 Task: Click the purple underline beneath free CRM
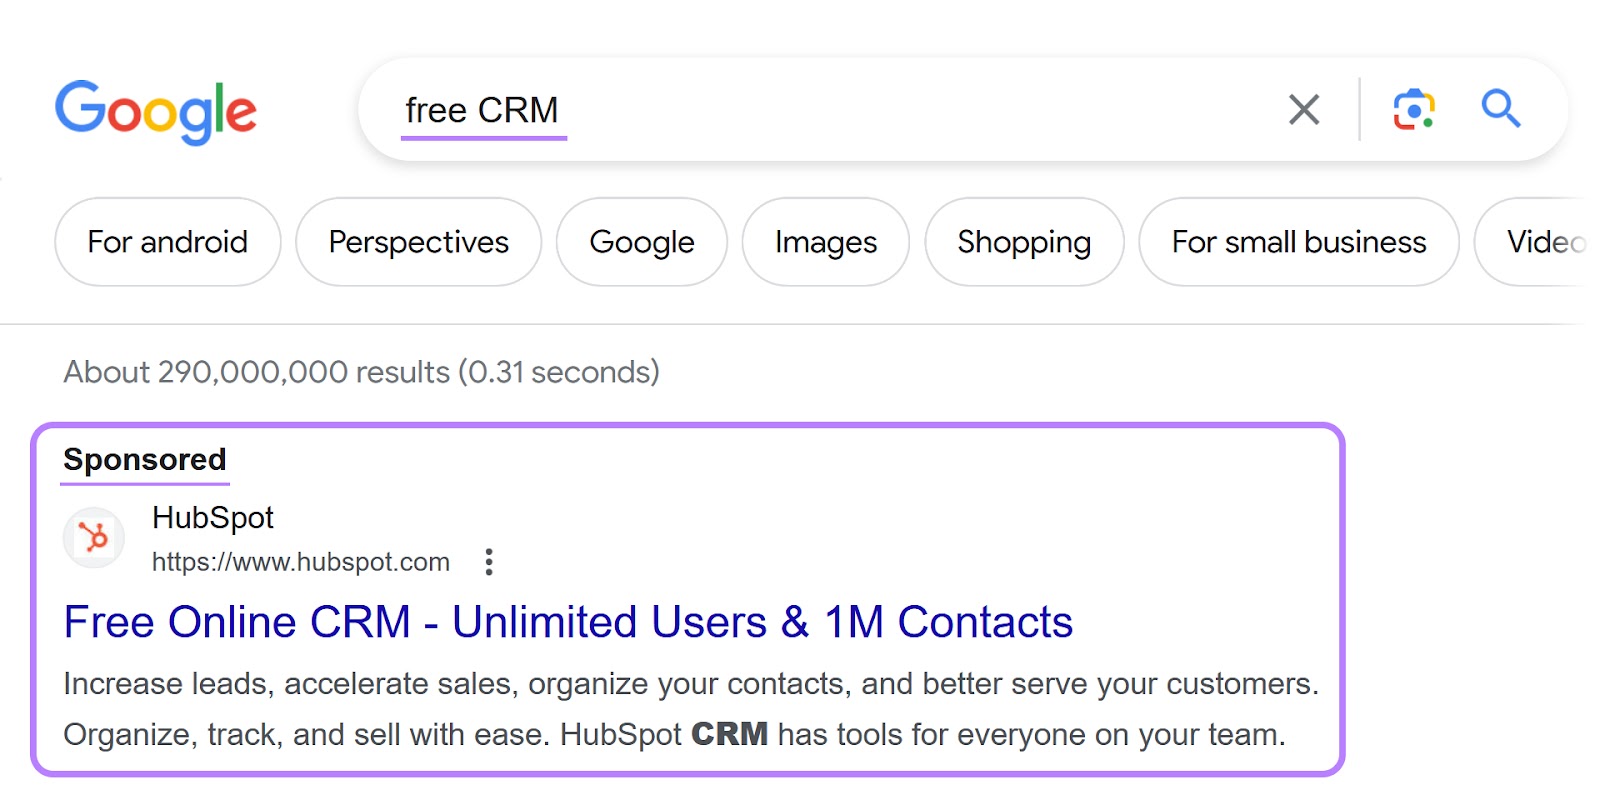[484, 136]
